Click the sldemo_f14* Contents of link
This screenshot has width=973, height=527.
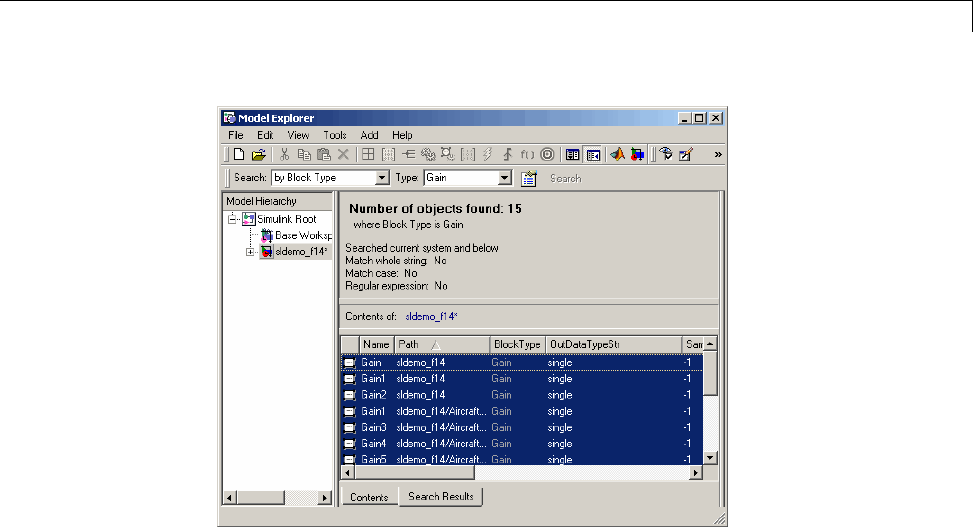[431, 317]
